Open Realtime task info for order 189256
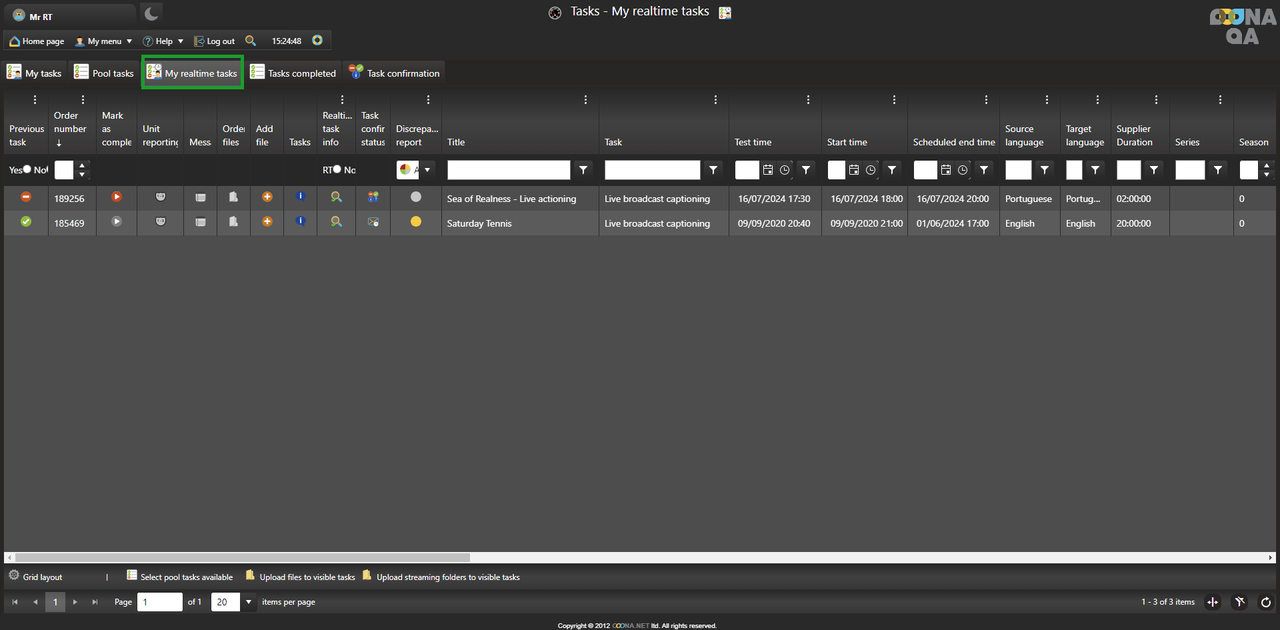This screenshot has width=1280, height=630. pyautogui.click(x=336, y=198)
